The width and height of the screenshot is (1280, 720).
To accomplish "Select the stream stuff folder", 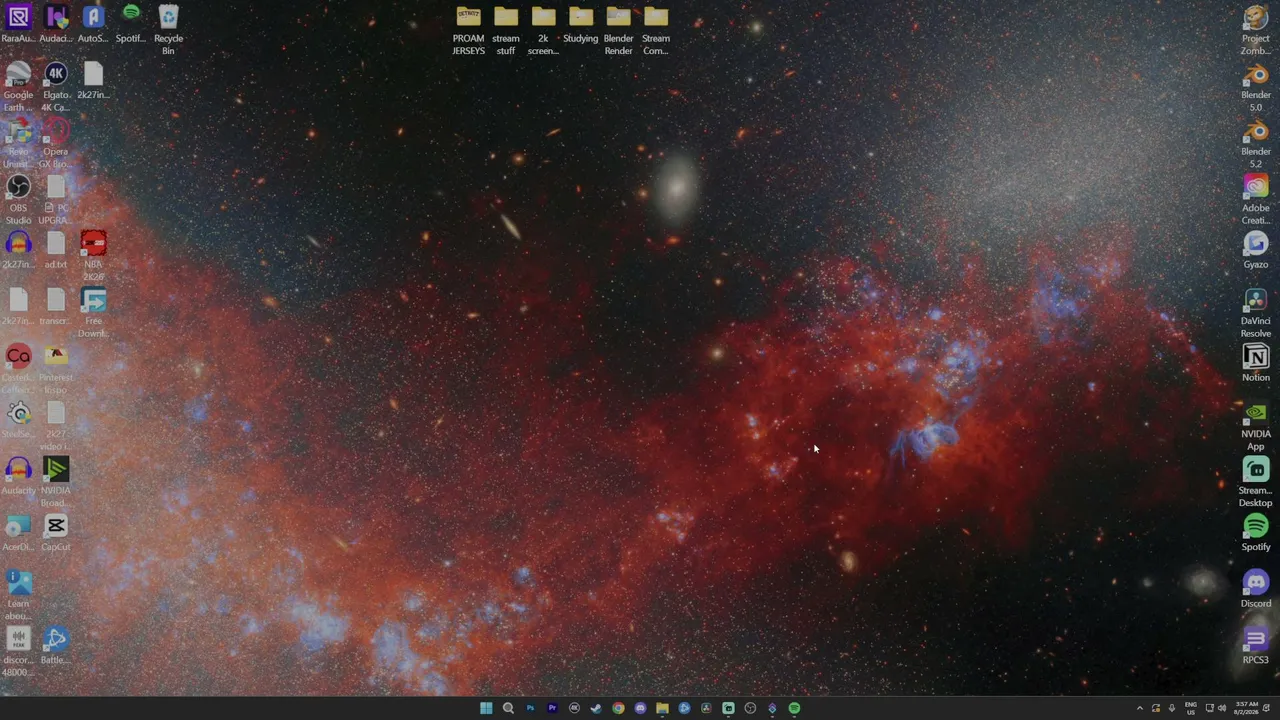I will coord(506,30).
